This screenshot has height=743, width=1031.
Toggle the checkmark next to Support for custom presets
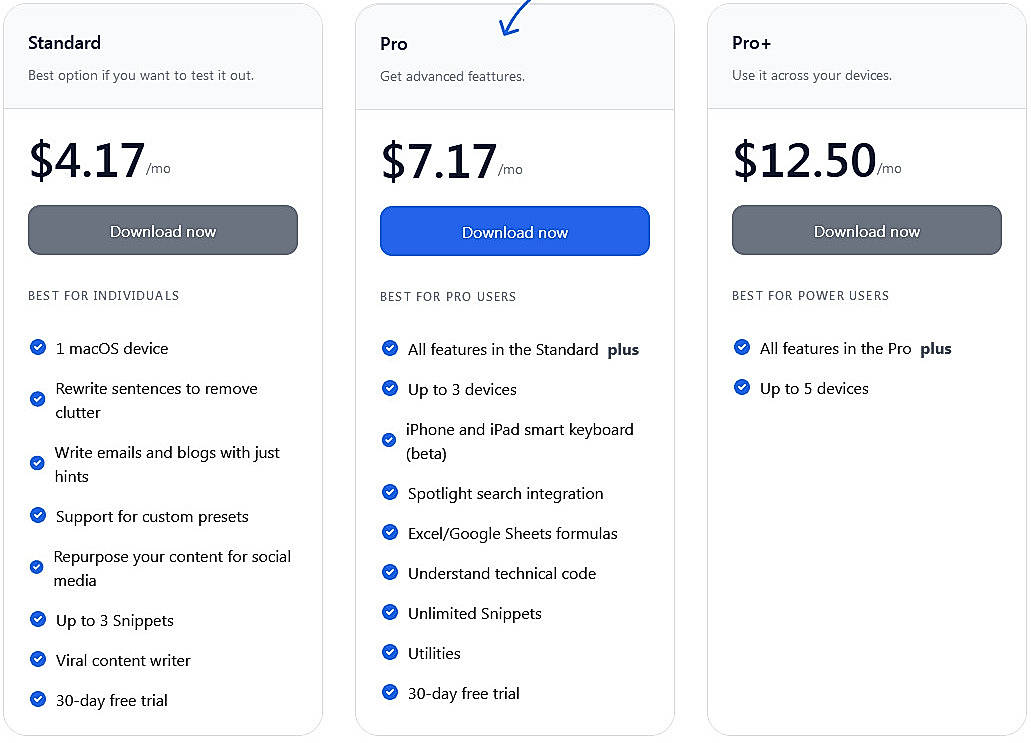37,516
